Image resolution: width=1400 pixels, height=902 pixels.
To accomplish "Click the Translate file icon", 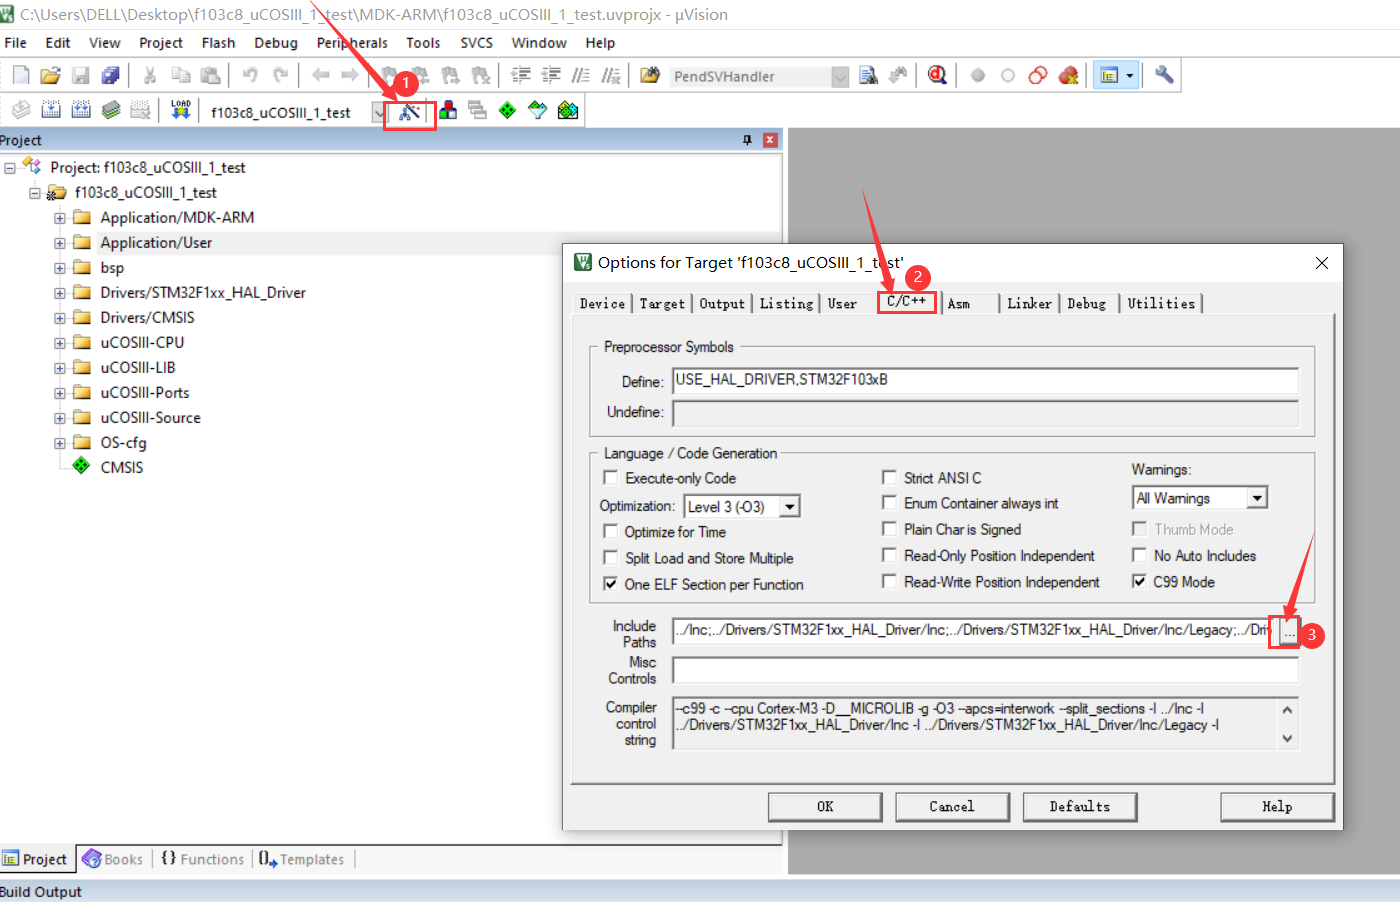I will pyautogui.click(x=21, y=110).
